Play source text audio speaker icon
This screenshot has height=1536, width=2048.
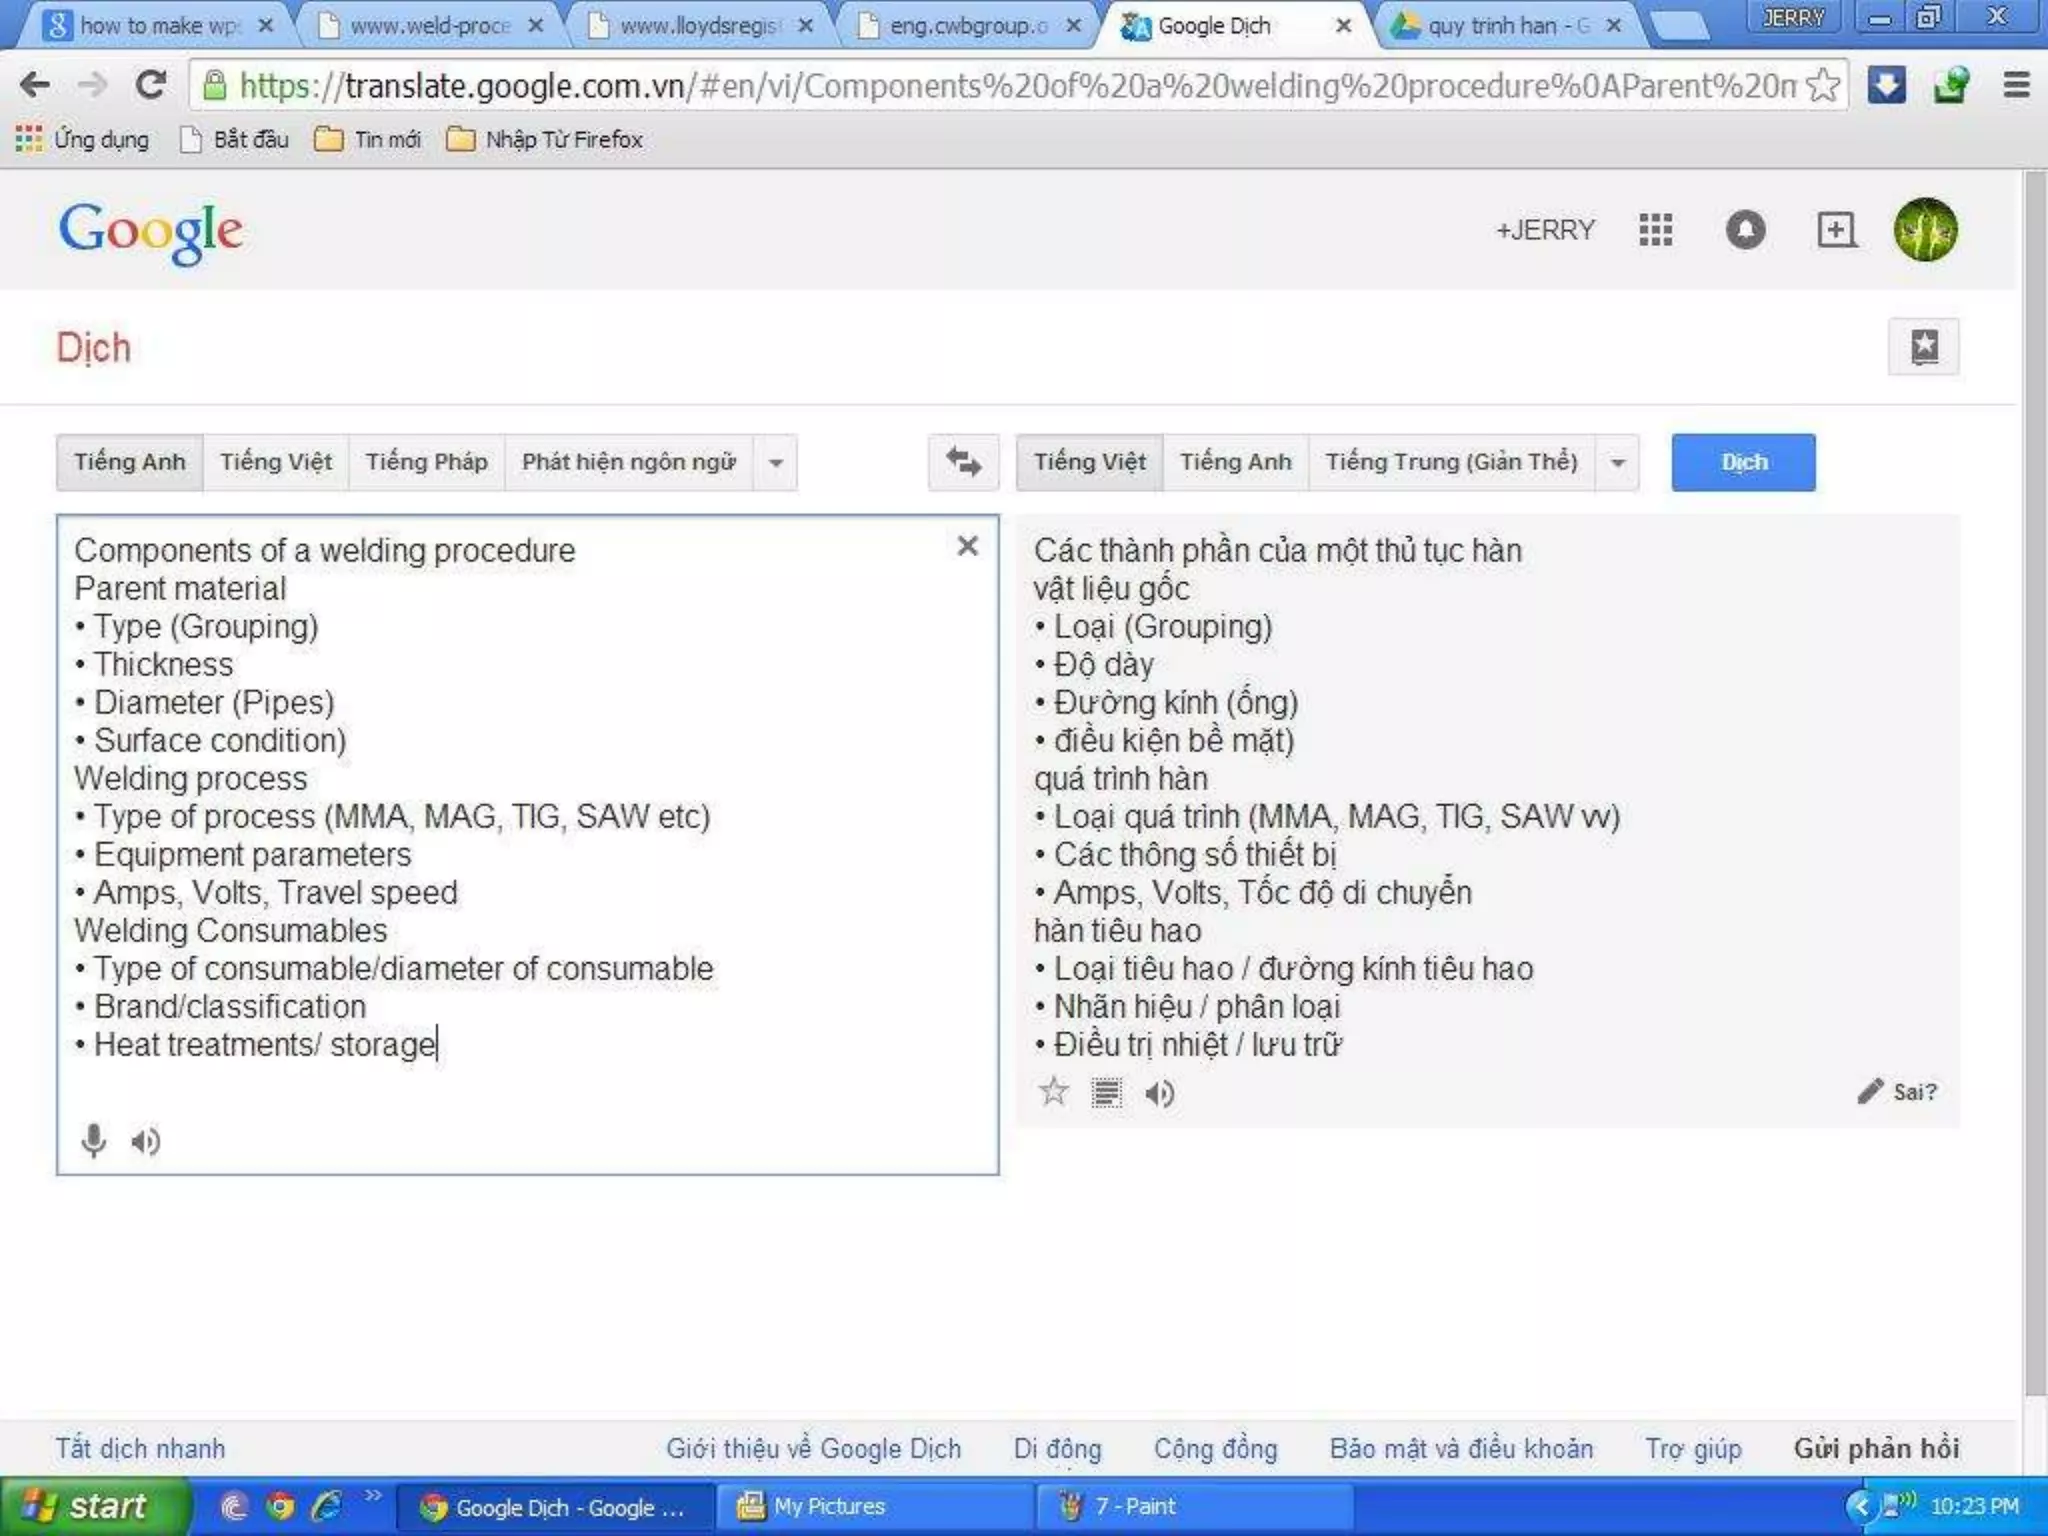[x=146, y=1141]
